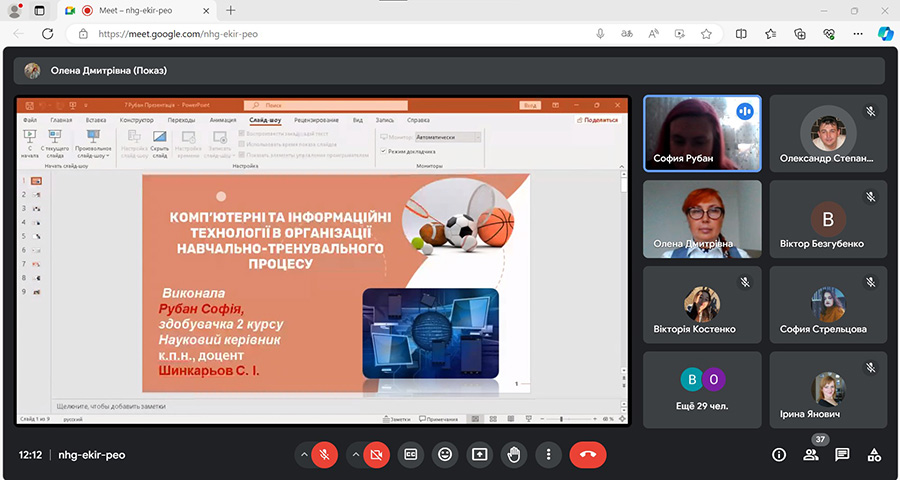The image size is (900, 480).
Task: Turn on the camera
Action: pyautogui.click(x=376, y=454)
